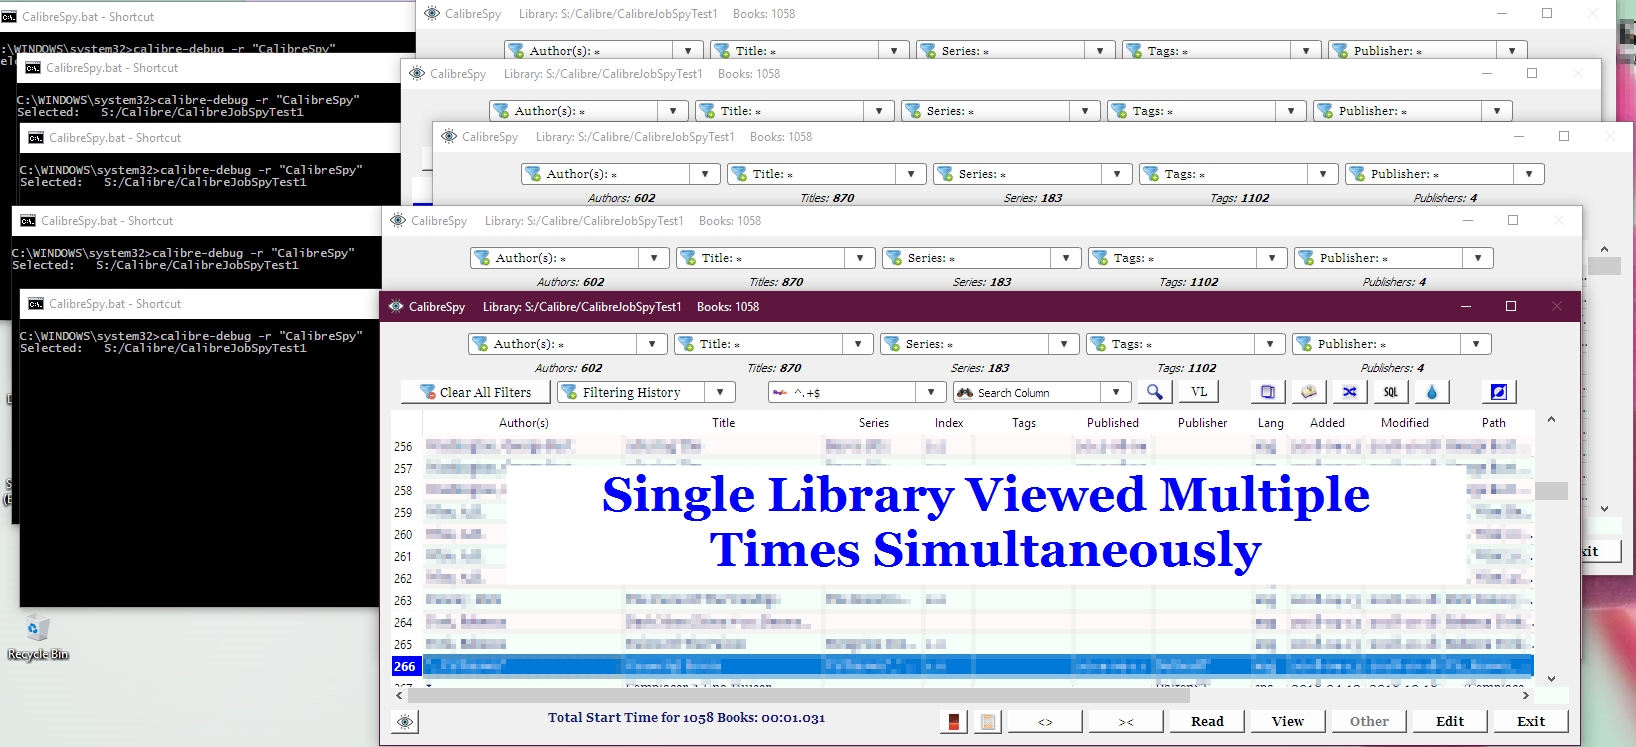Click the blue water drop icon
Image resolution: width=1636 pixels, height=747 pixels.
click(1432, 392)
